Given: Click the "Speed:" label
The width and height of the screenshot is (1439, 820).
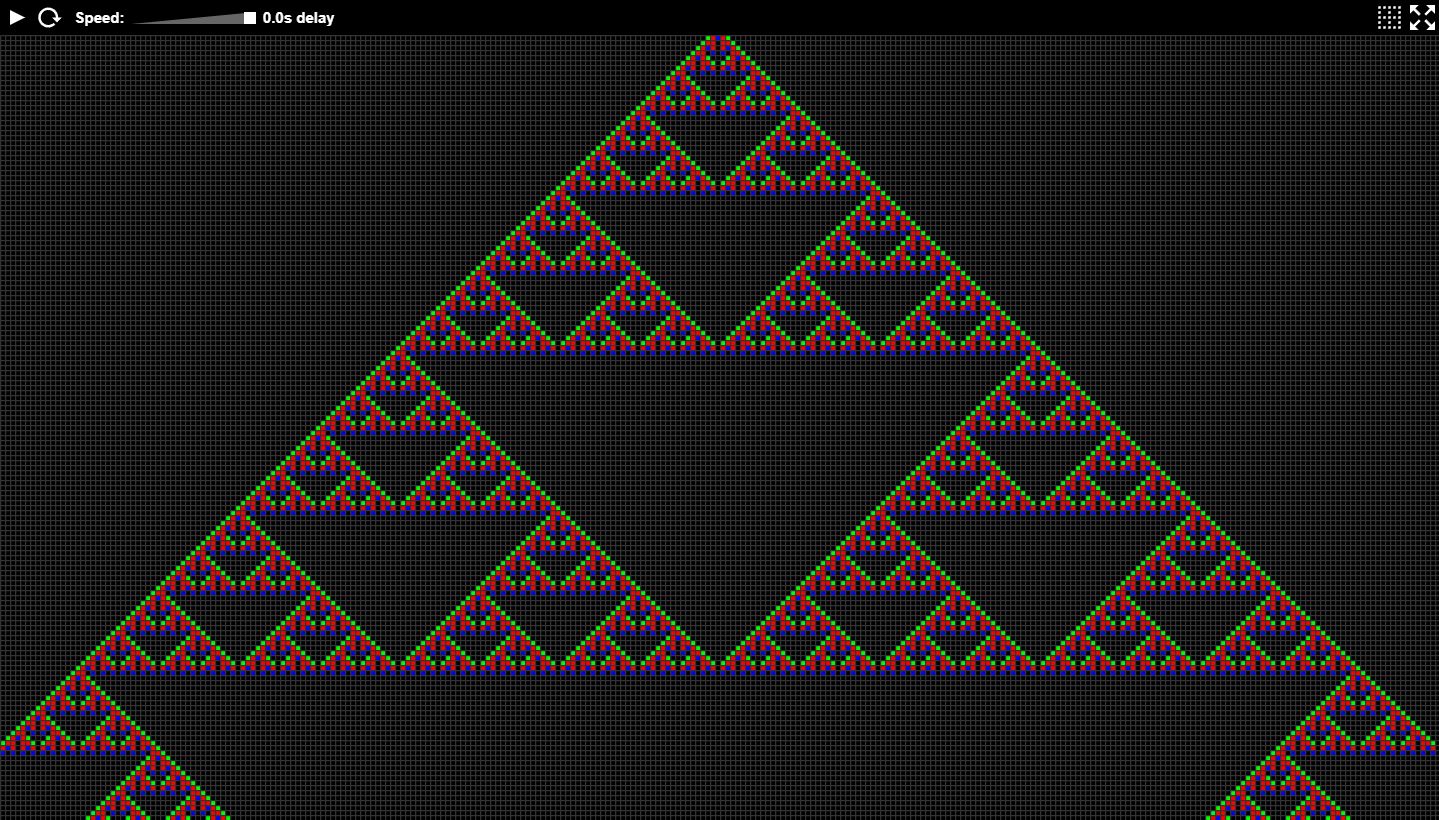Looking at the screenshot, I should [x=99, y=18].
